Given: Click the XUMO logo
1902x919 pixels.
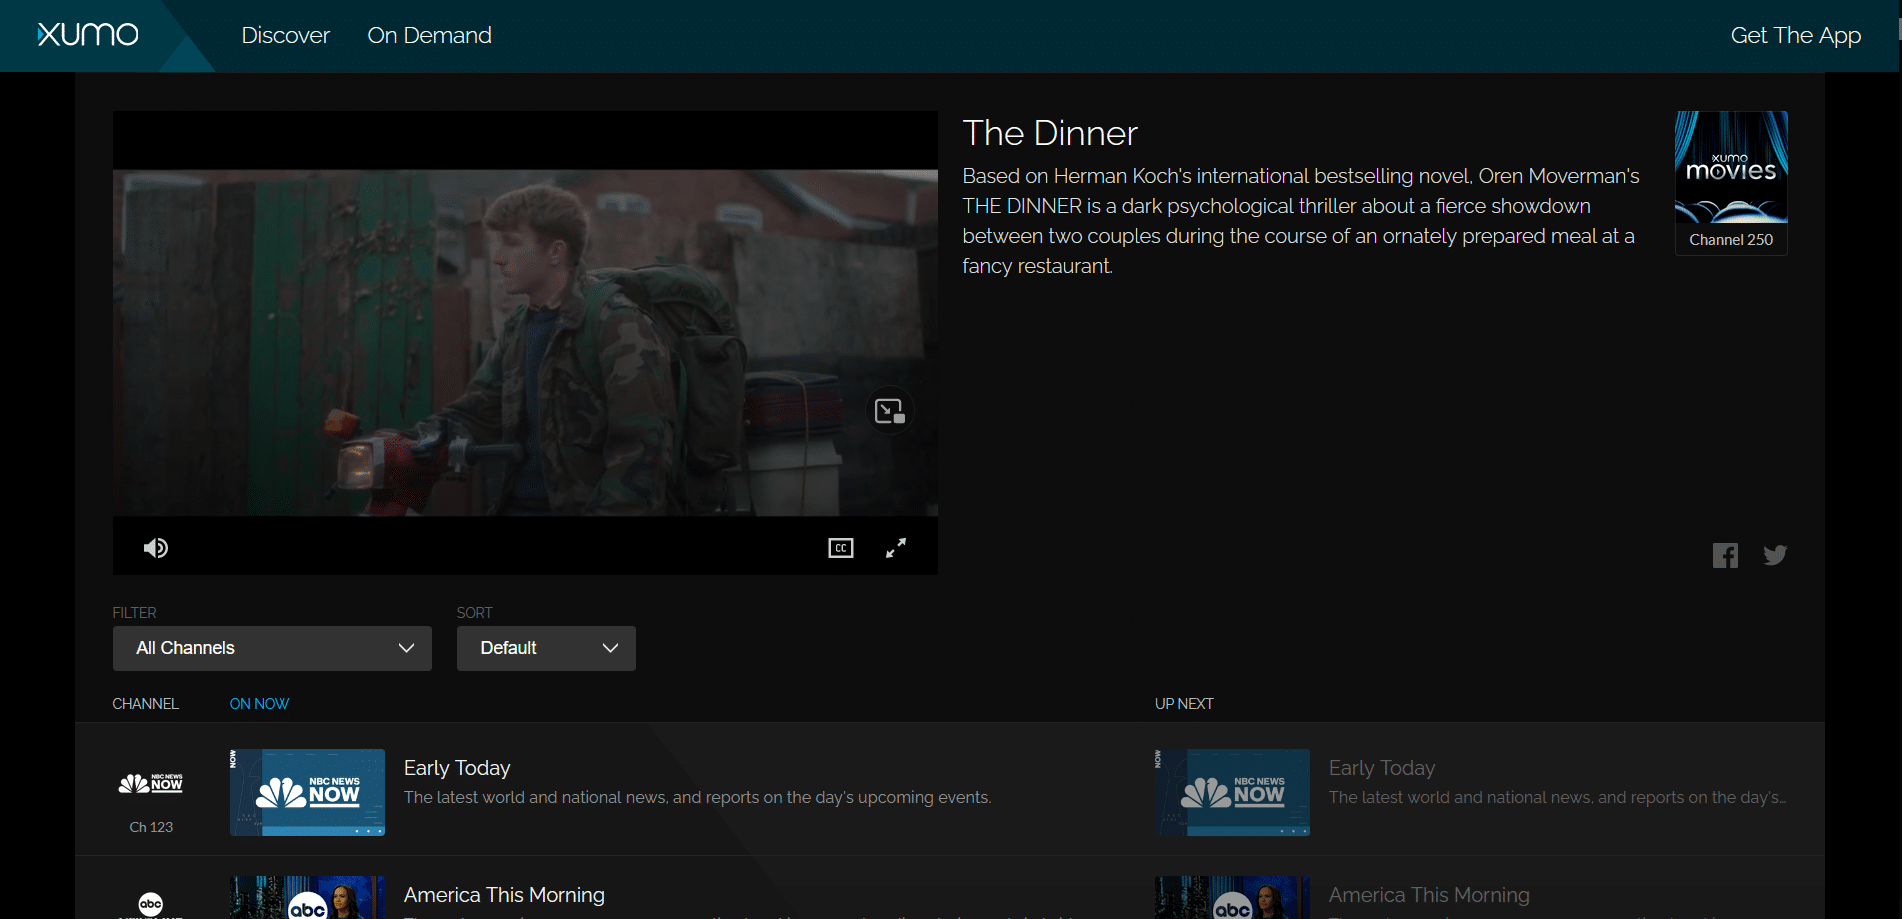Looking at the screenshot, I should point(88,35).
